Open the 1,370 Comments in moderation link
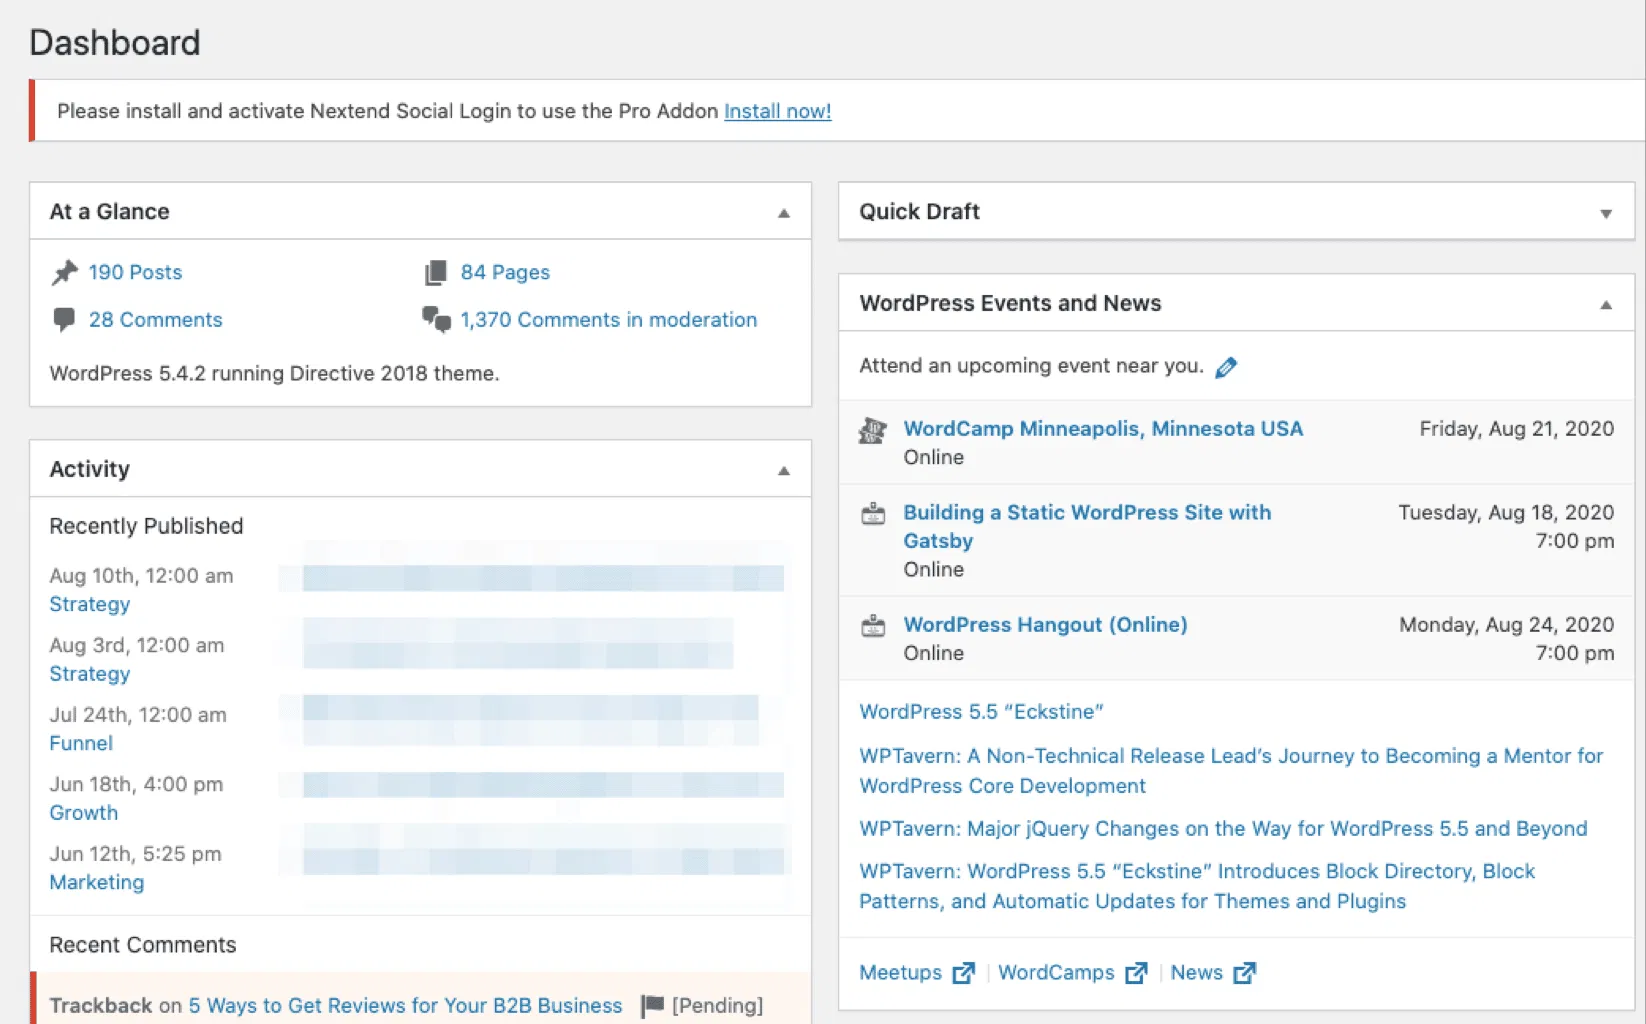 (x=608, y=320)
